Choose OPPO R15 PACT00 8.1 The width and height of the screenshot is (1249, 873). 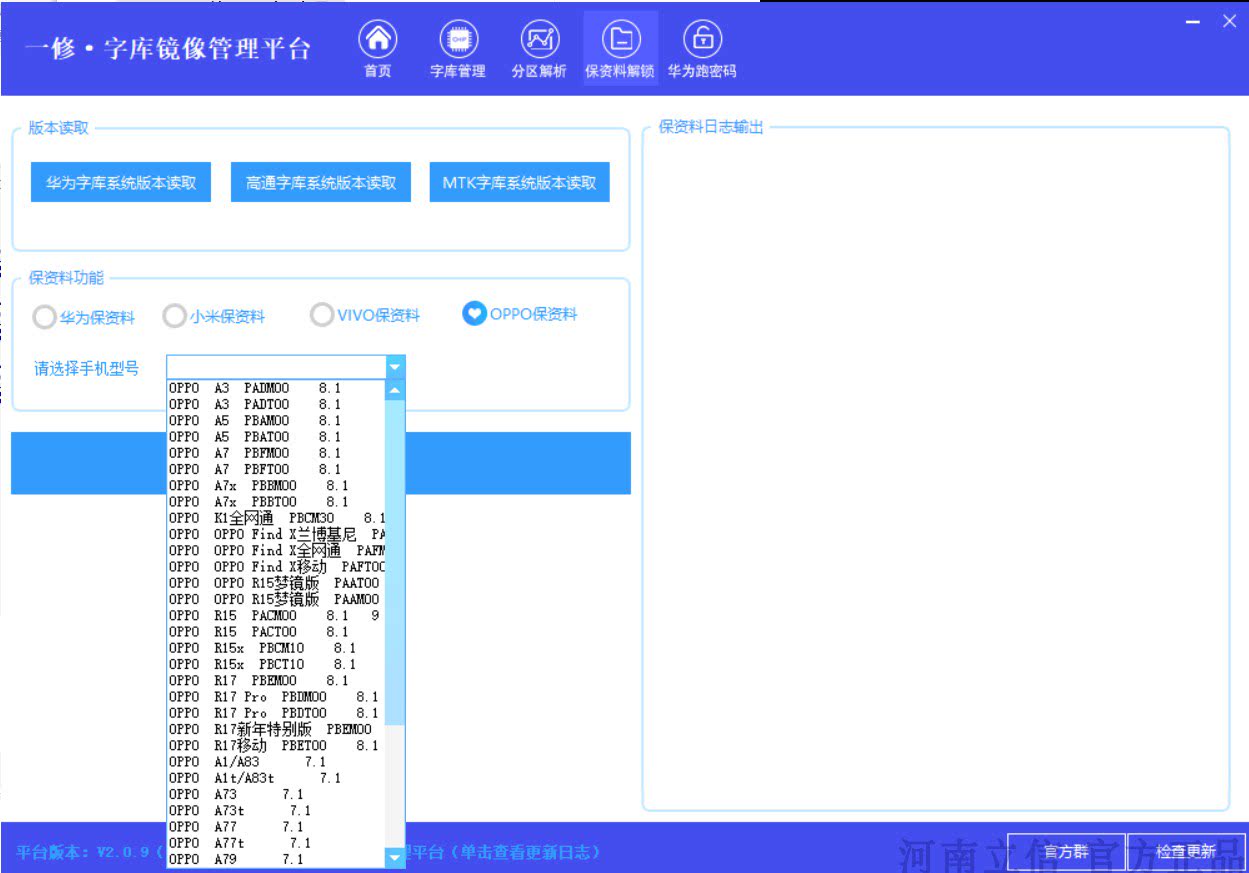click(x=276, y=631)
